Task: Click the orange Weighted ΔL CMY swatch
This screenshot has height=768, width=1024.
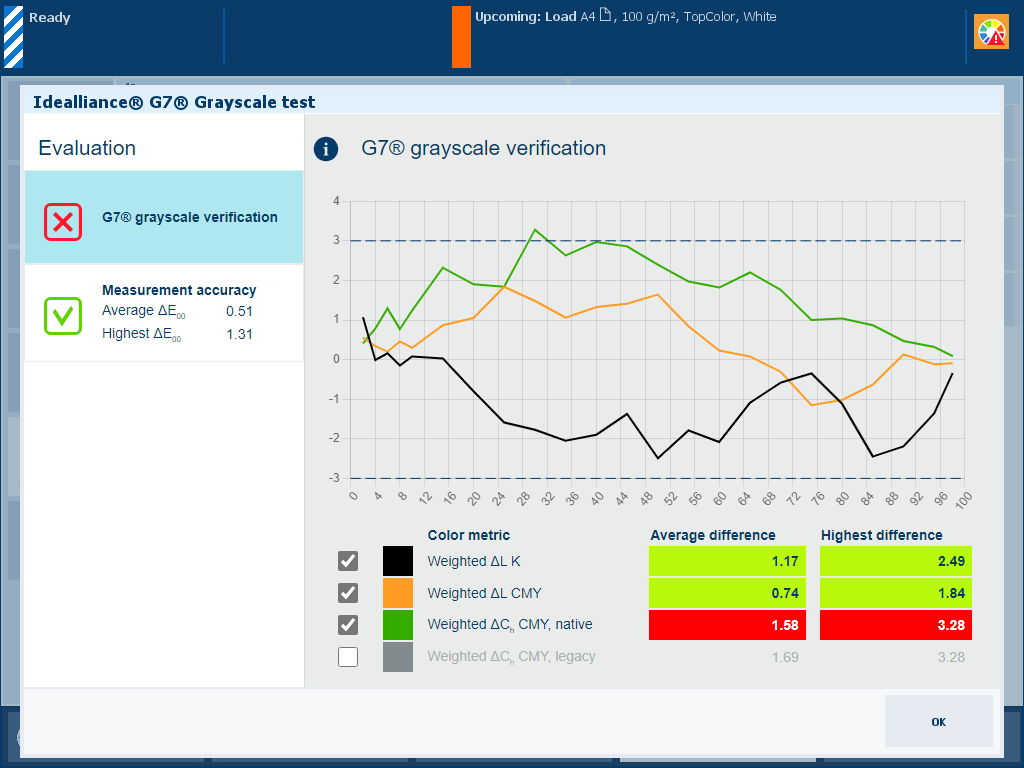Action: tap(398, 593)
